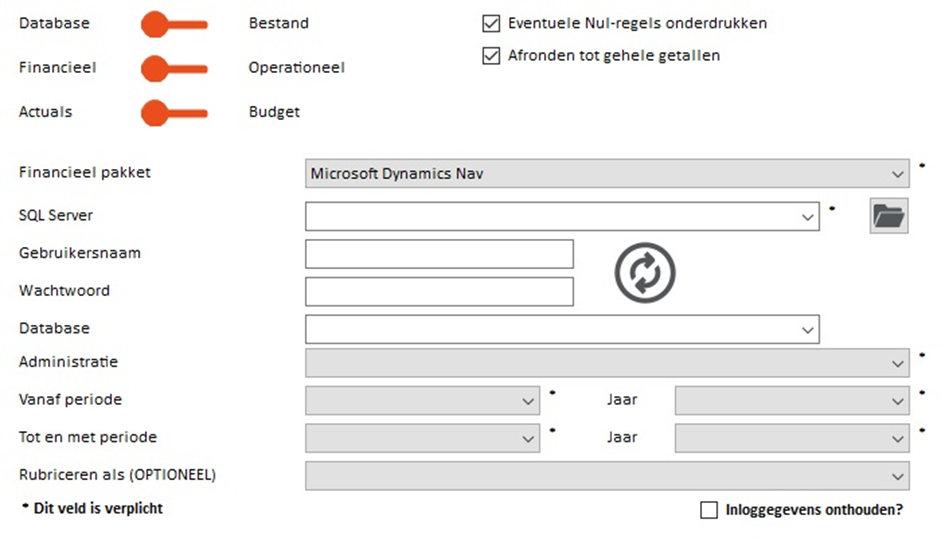Expand the Tot en met periode dropdown

[422, 438]
